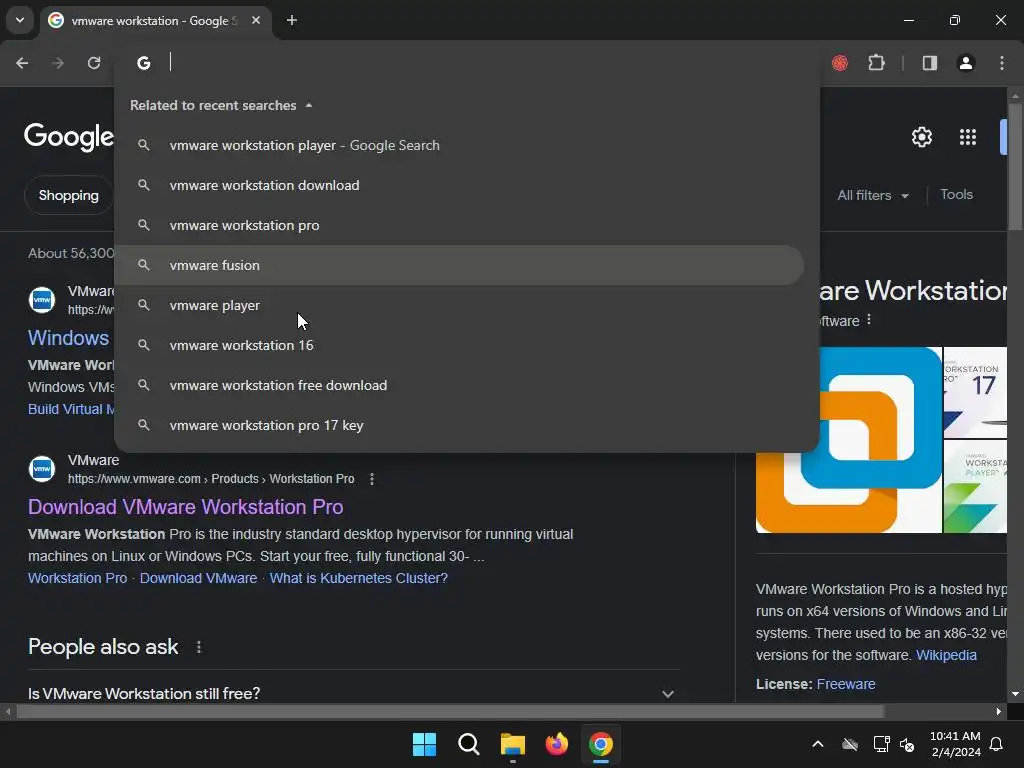
Task: Open the Workstation Player product image
Action: click(975, 487)
